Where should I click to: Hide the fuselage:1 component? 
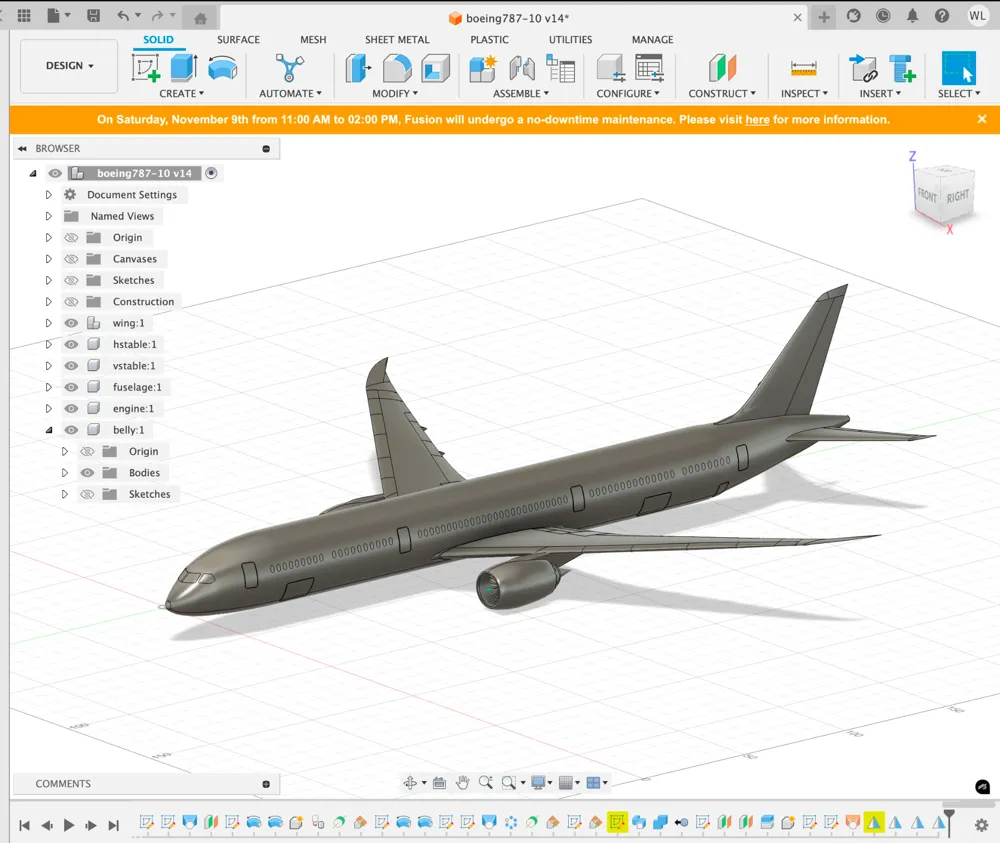71,387
